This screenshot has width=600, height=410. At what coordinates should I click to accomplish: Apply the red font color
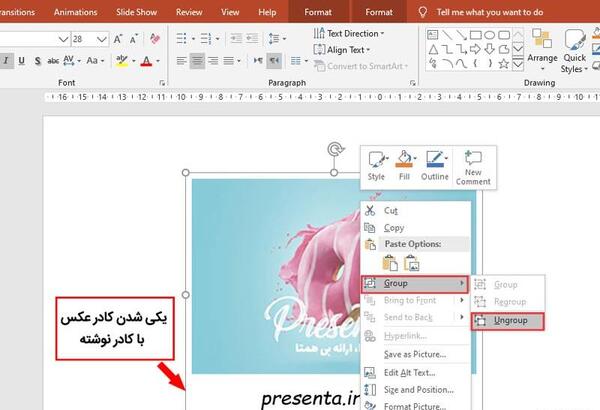(x=146, y=61)
